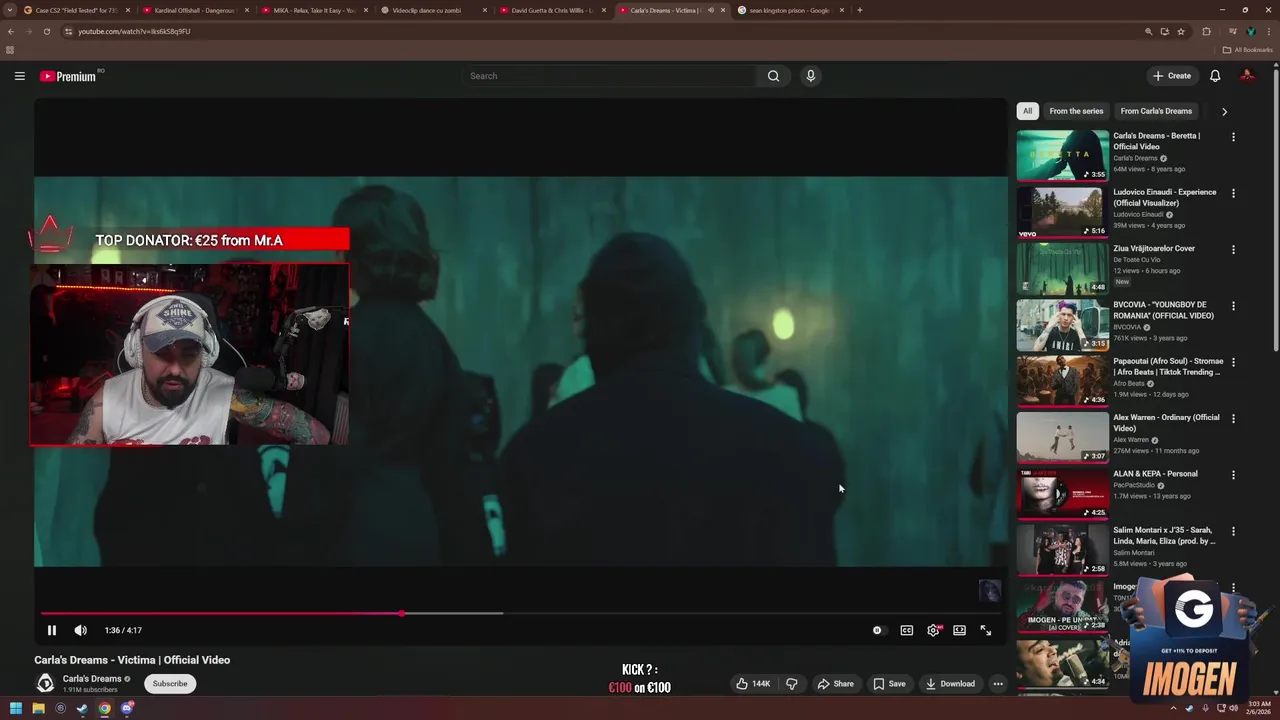Open File Explorer from the taskbar
Viewport: 1280px width, 720px height.
coord(38,708)
